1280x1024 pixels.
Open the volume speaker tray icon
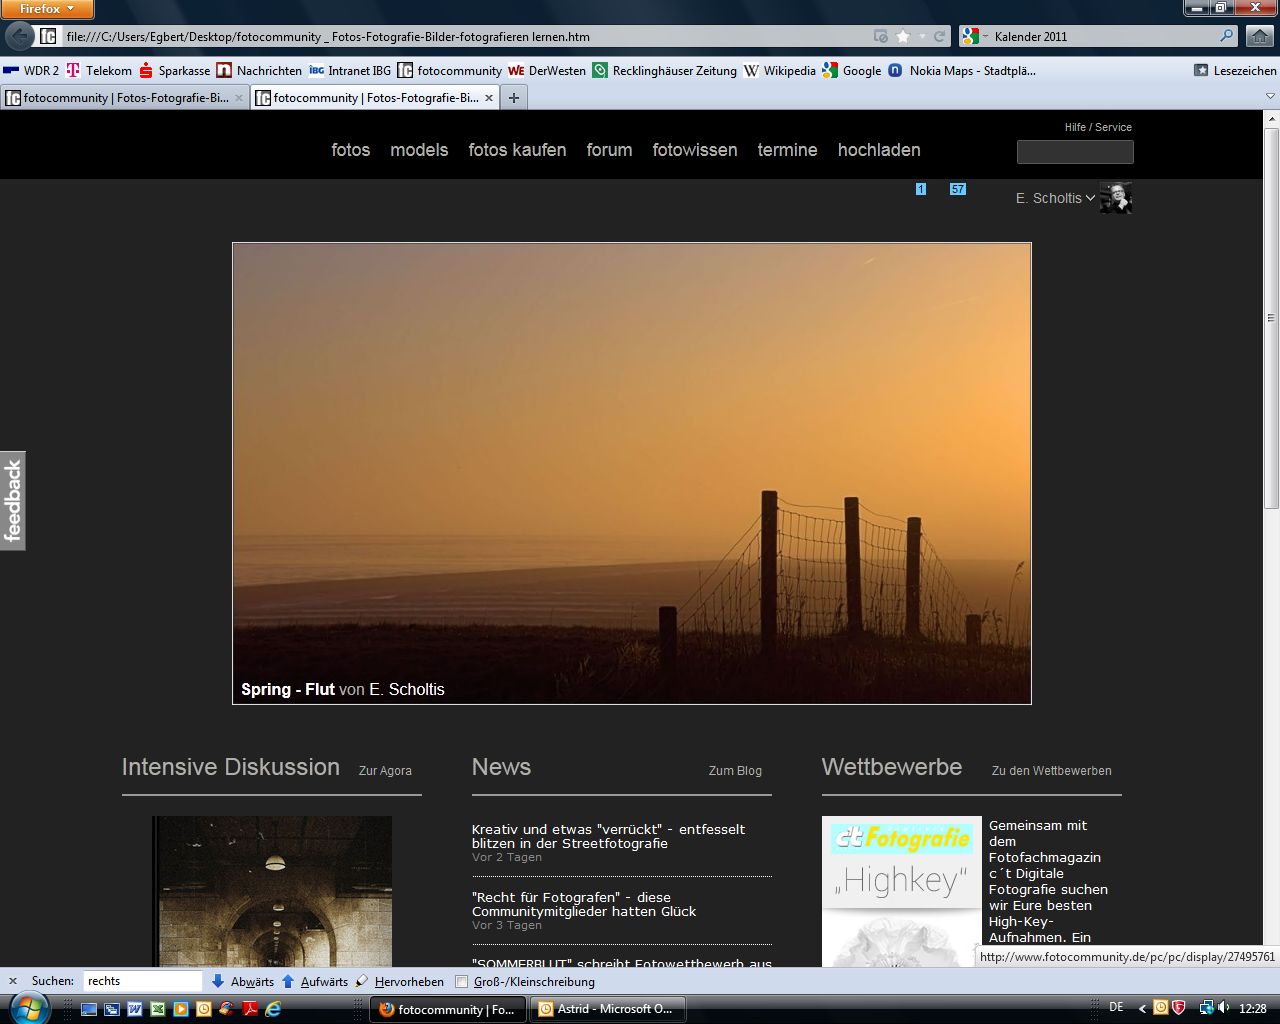(1226, 1008)
